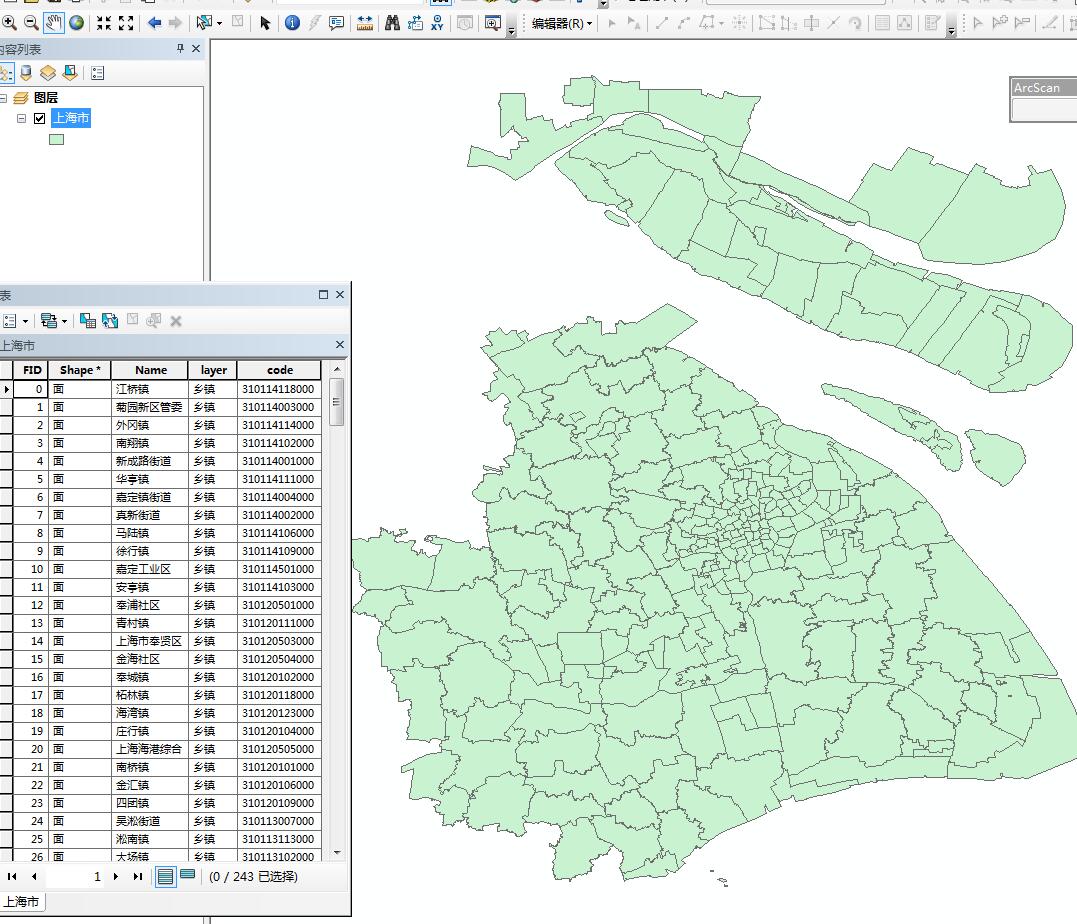The width and height of the screenshot is (1077, 924).
Task: Click List By Source in the contents panel
Action: (x=24, y=71)
